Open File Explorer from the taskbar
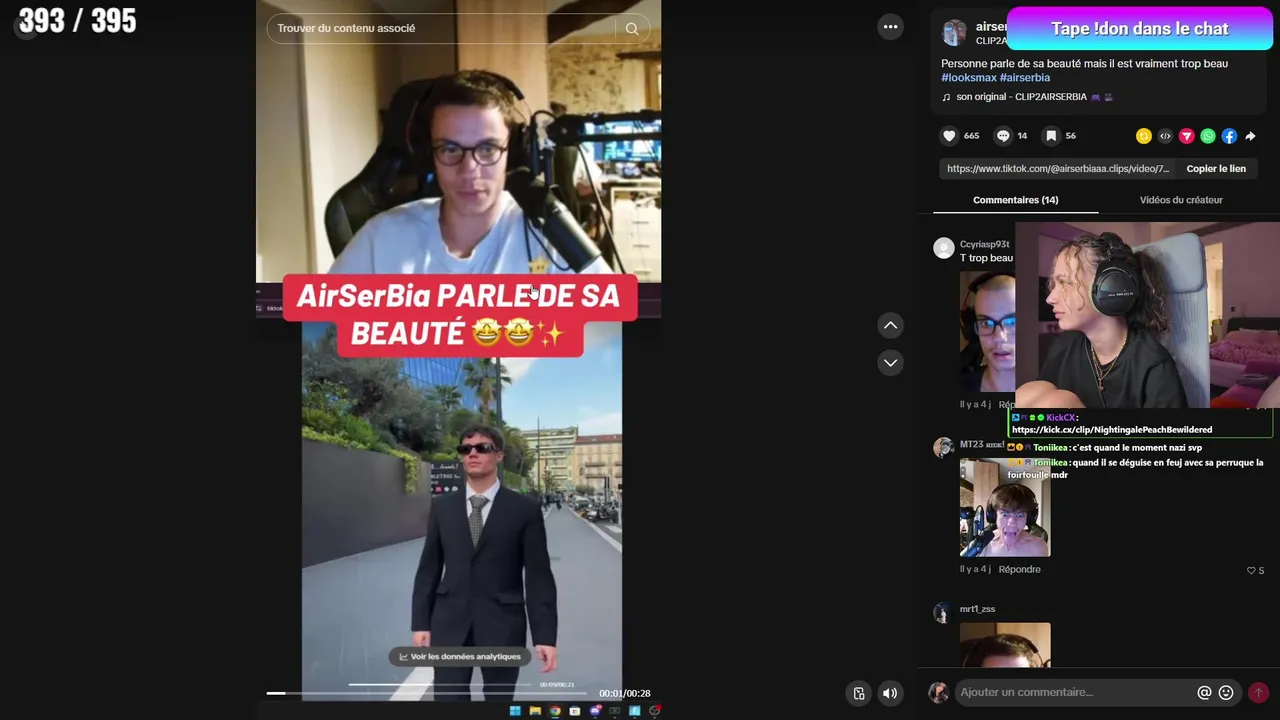Image resolution: width=1280 pixels, height=720 pixels. coord(535,711)
